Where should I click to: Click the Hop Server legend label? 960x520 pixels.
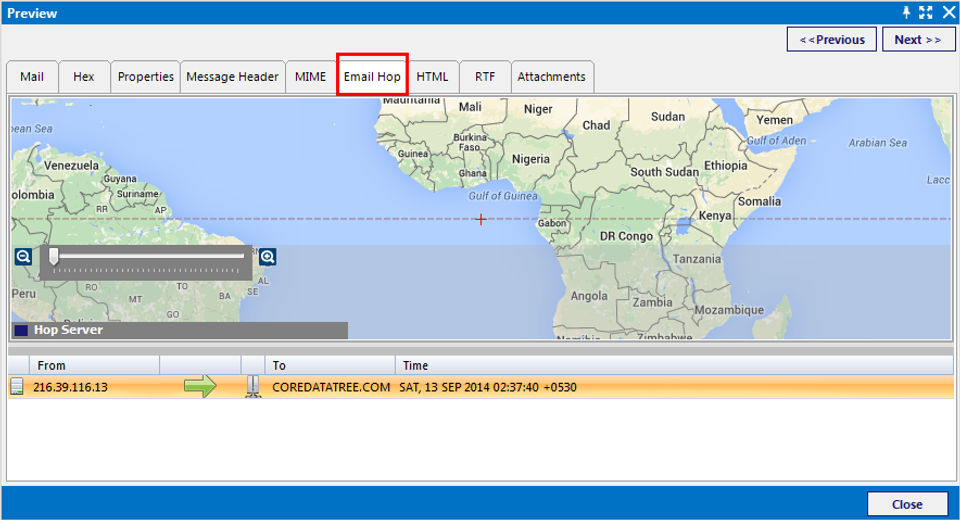[x=68, y=330]
